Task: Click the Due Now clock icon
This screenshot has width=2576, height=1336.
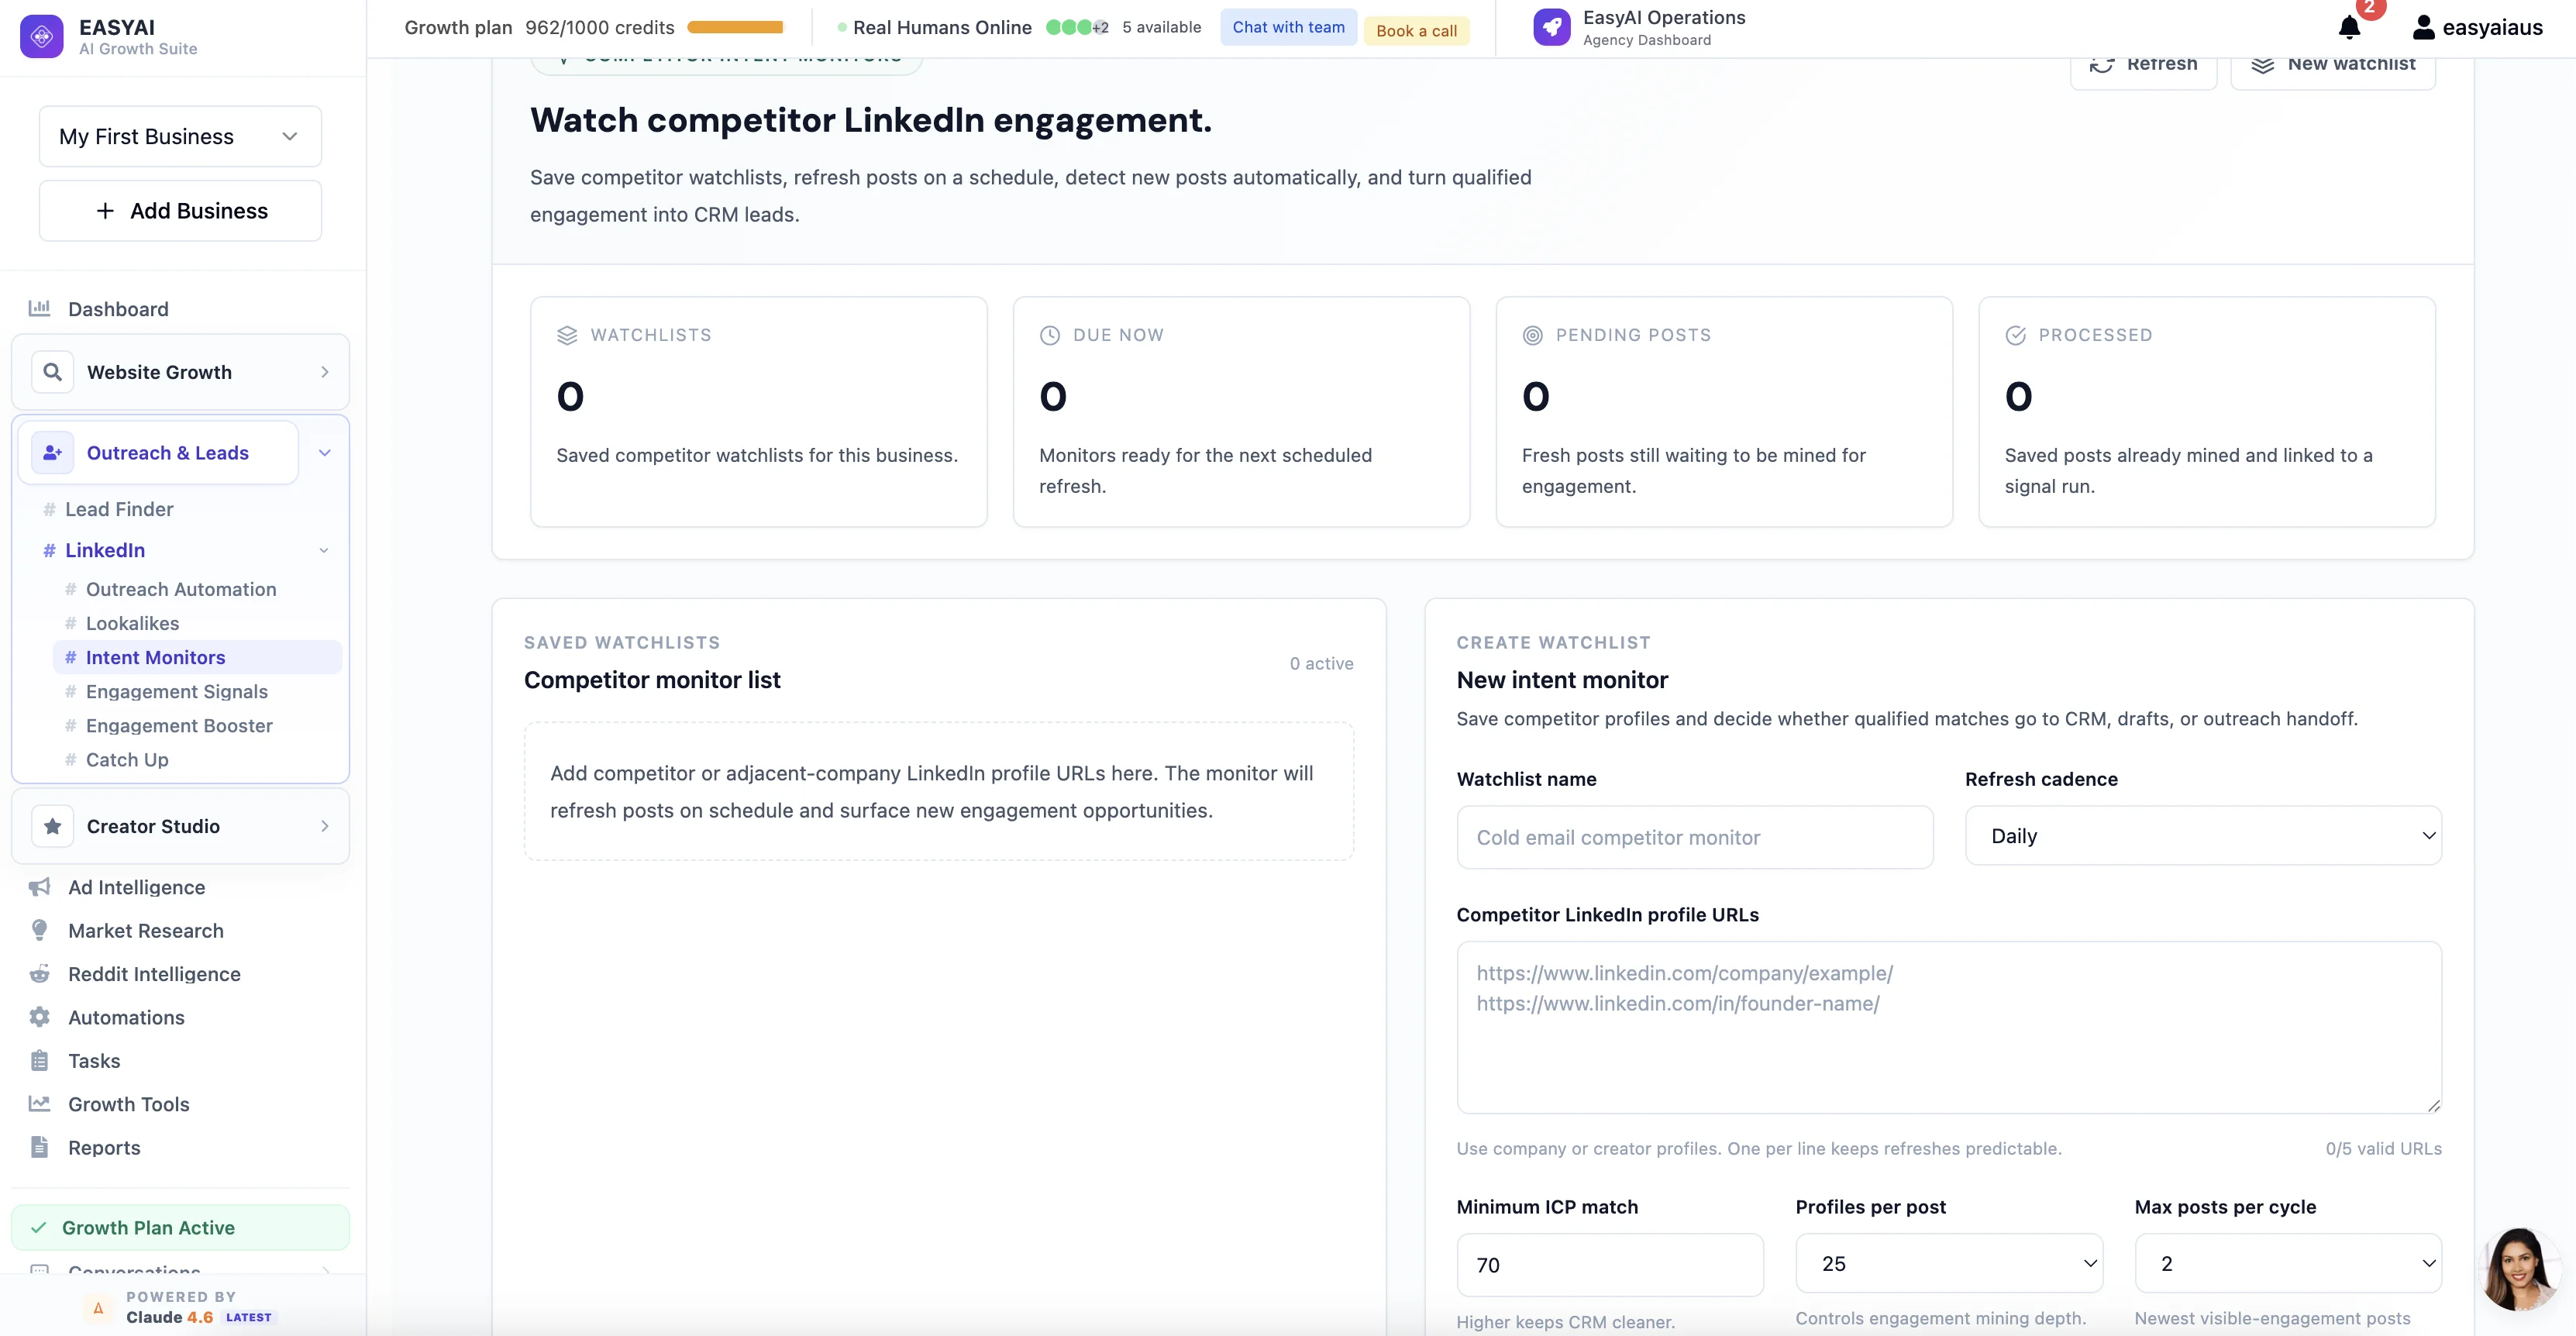Action: click(1050, 335)
